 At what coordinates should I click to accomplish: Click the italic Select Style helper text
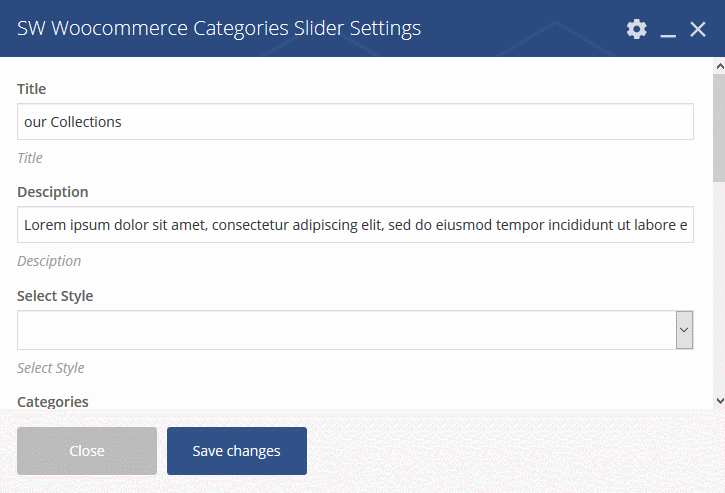coord(51,368)
